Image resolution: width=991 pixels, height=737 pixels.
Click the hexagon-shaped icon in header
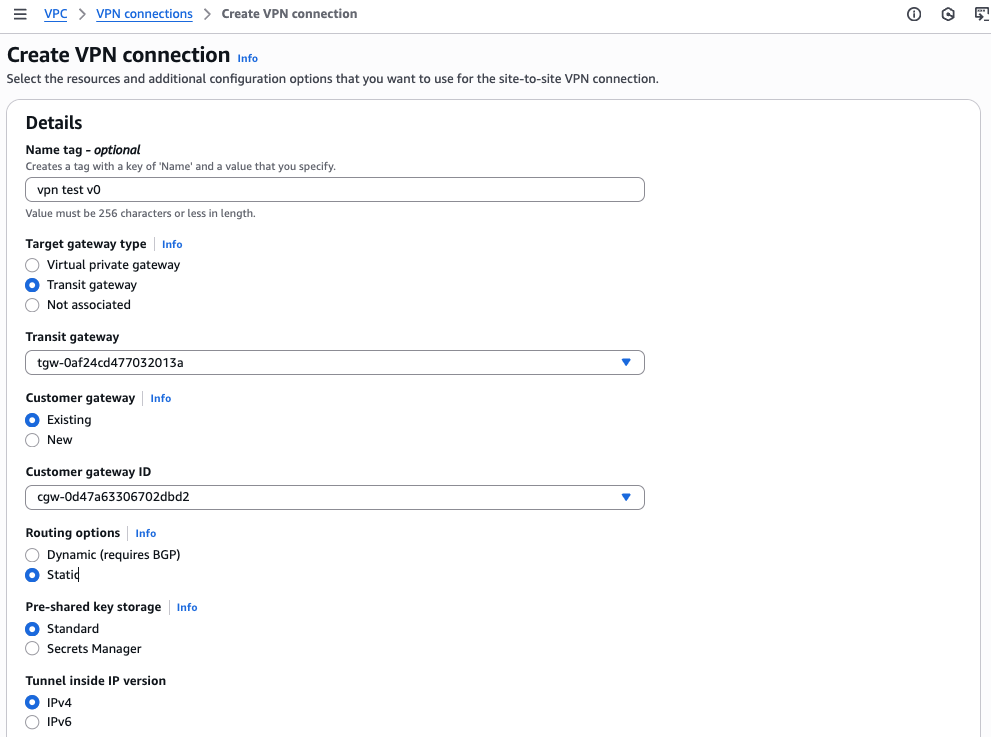948,14
